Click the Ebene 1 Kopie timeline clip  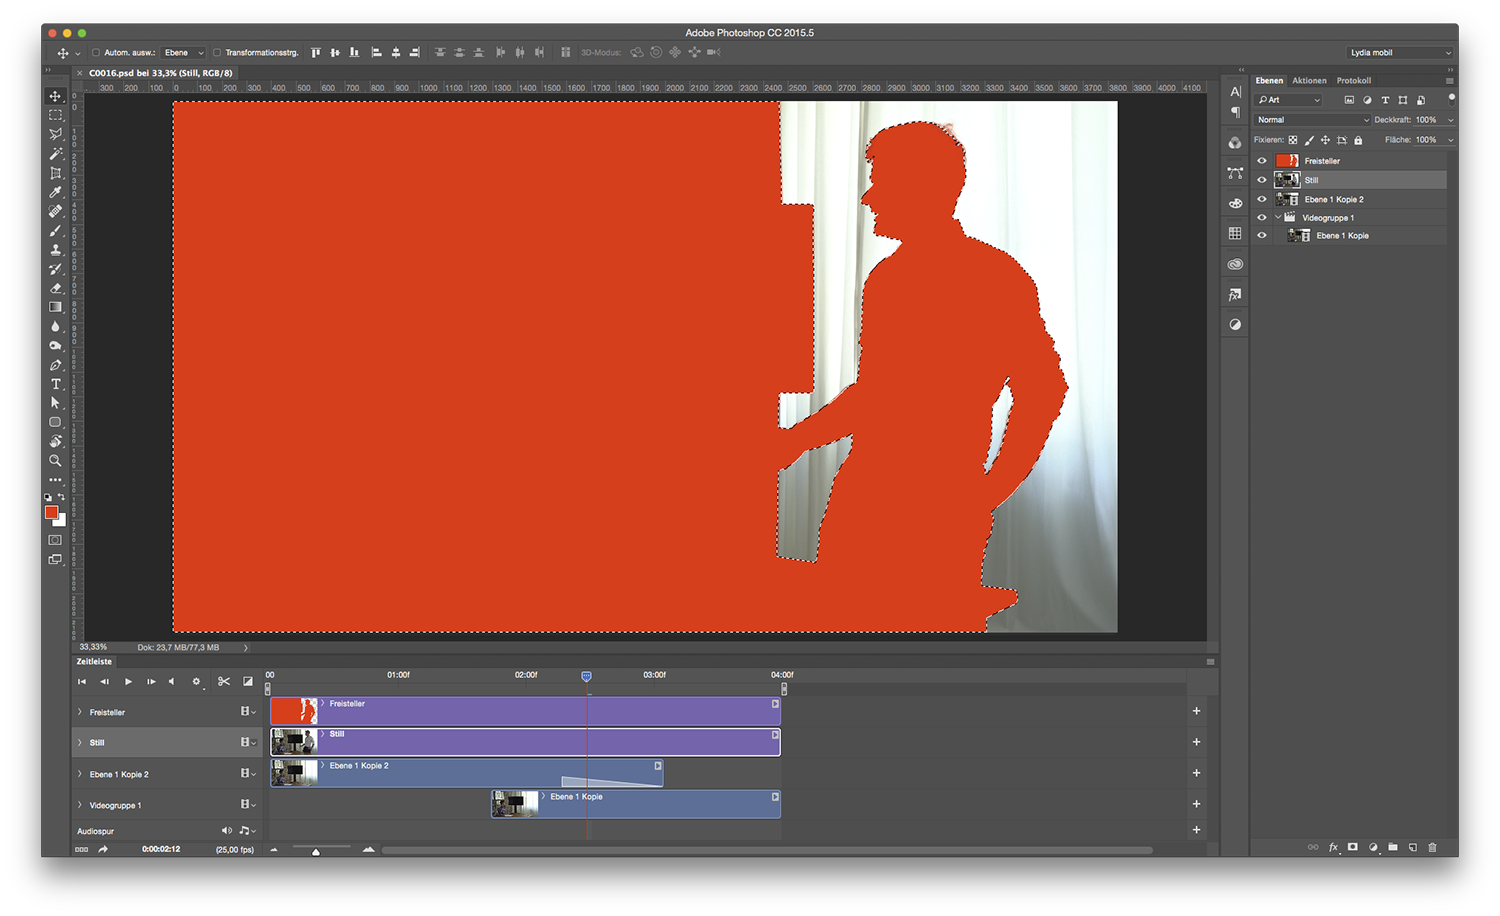[x=650, y=804]
